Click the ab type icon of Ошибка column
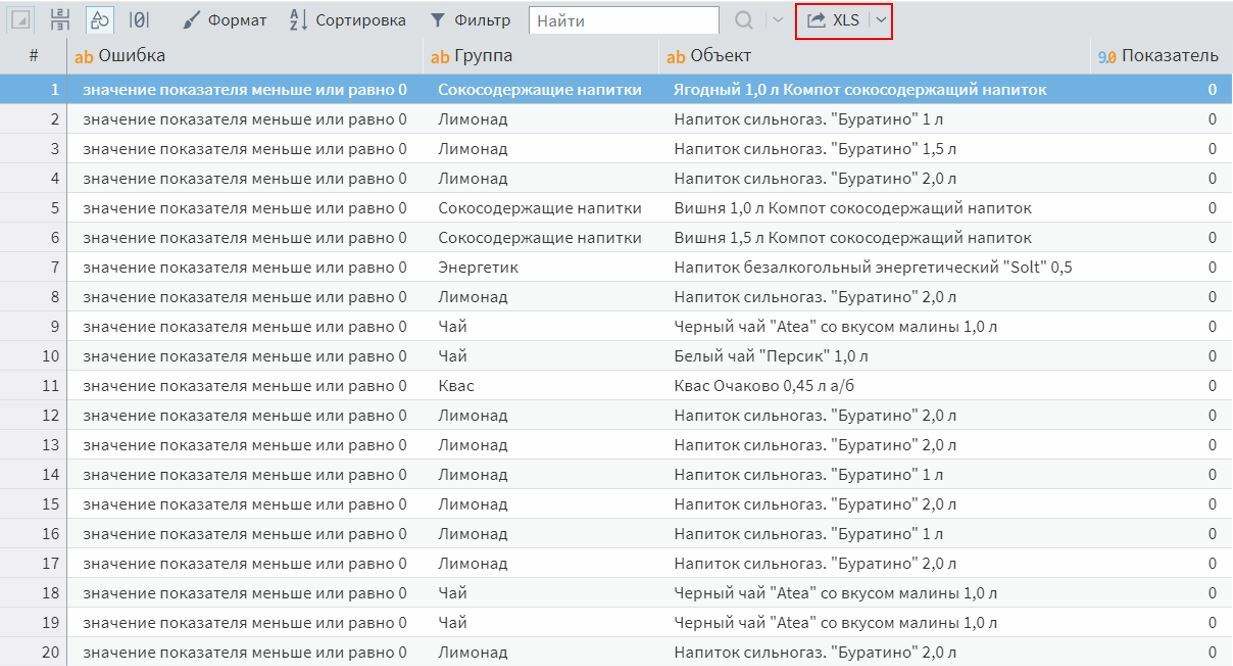This screenshot has width=1233, height=666. 84,57
